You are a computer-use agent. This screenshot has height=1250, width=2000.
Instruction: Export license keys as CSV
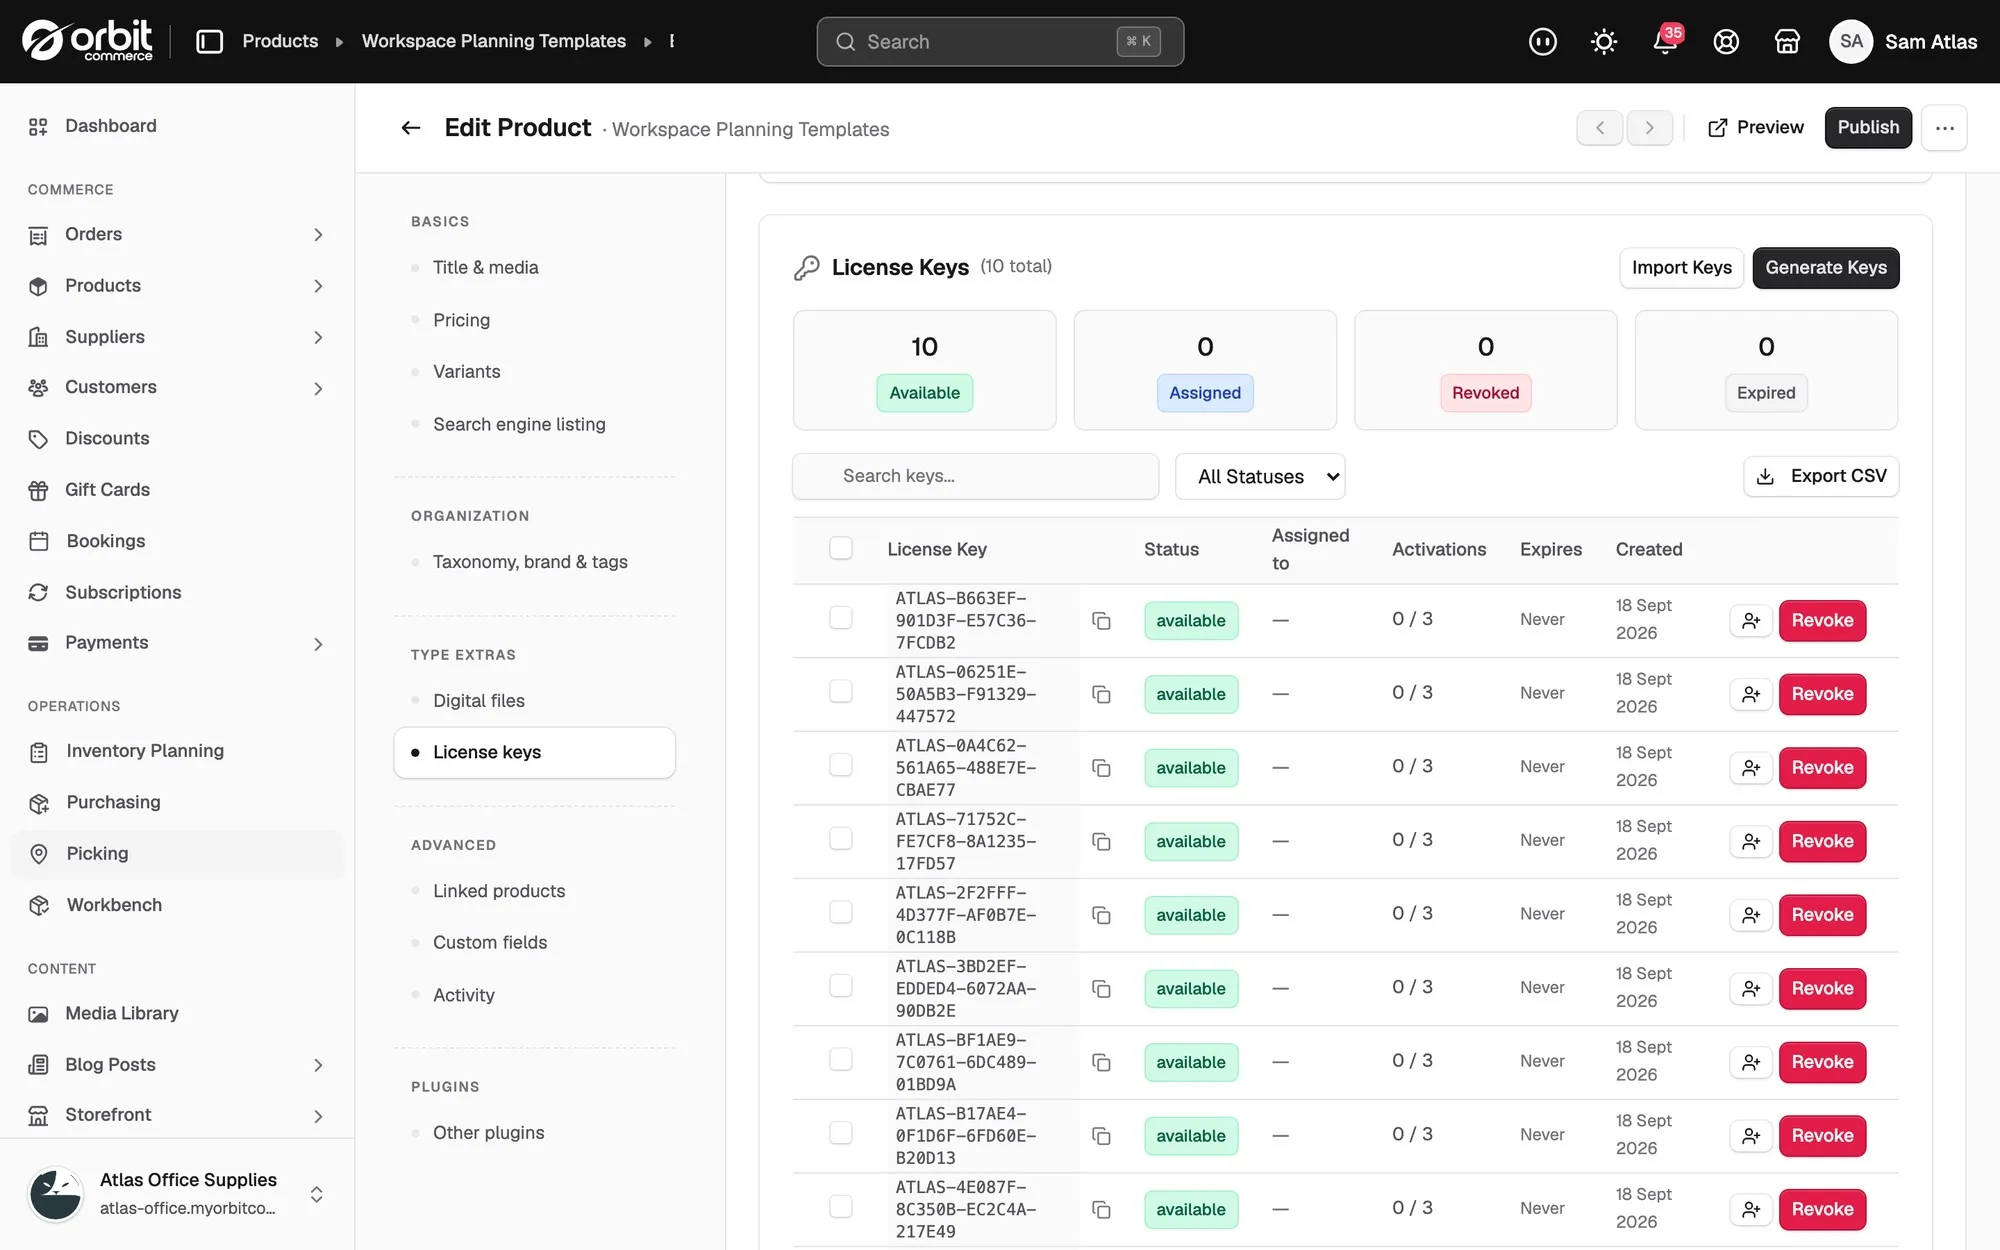point(1821,477)
